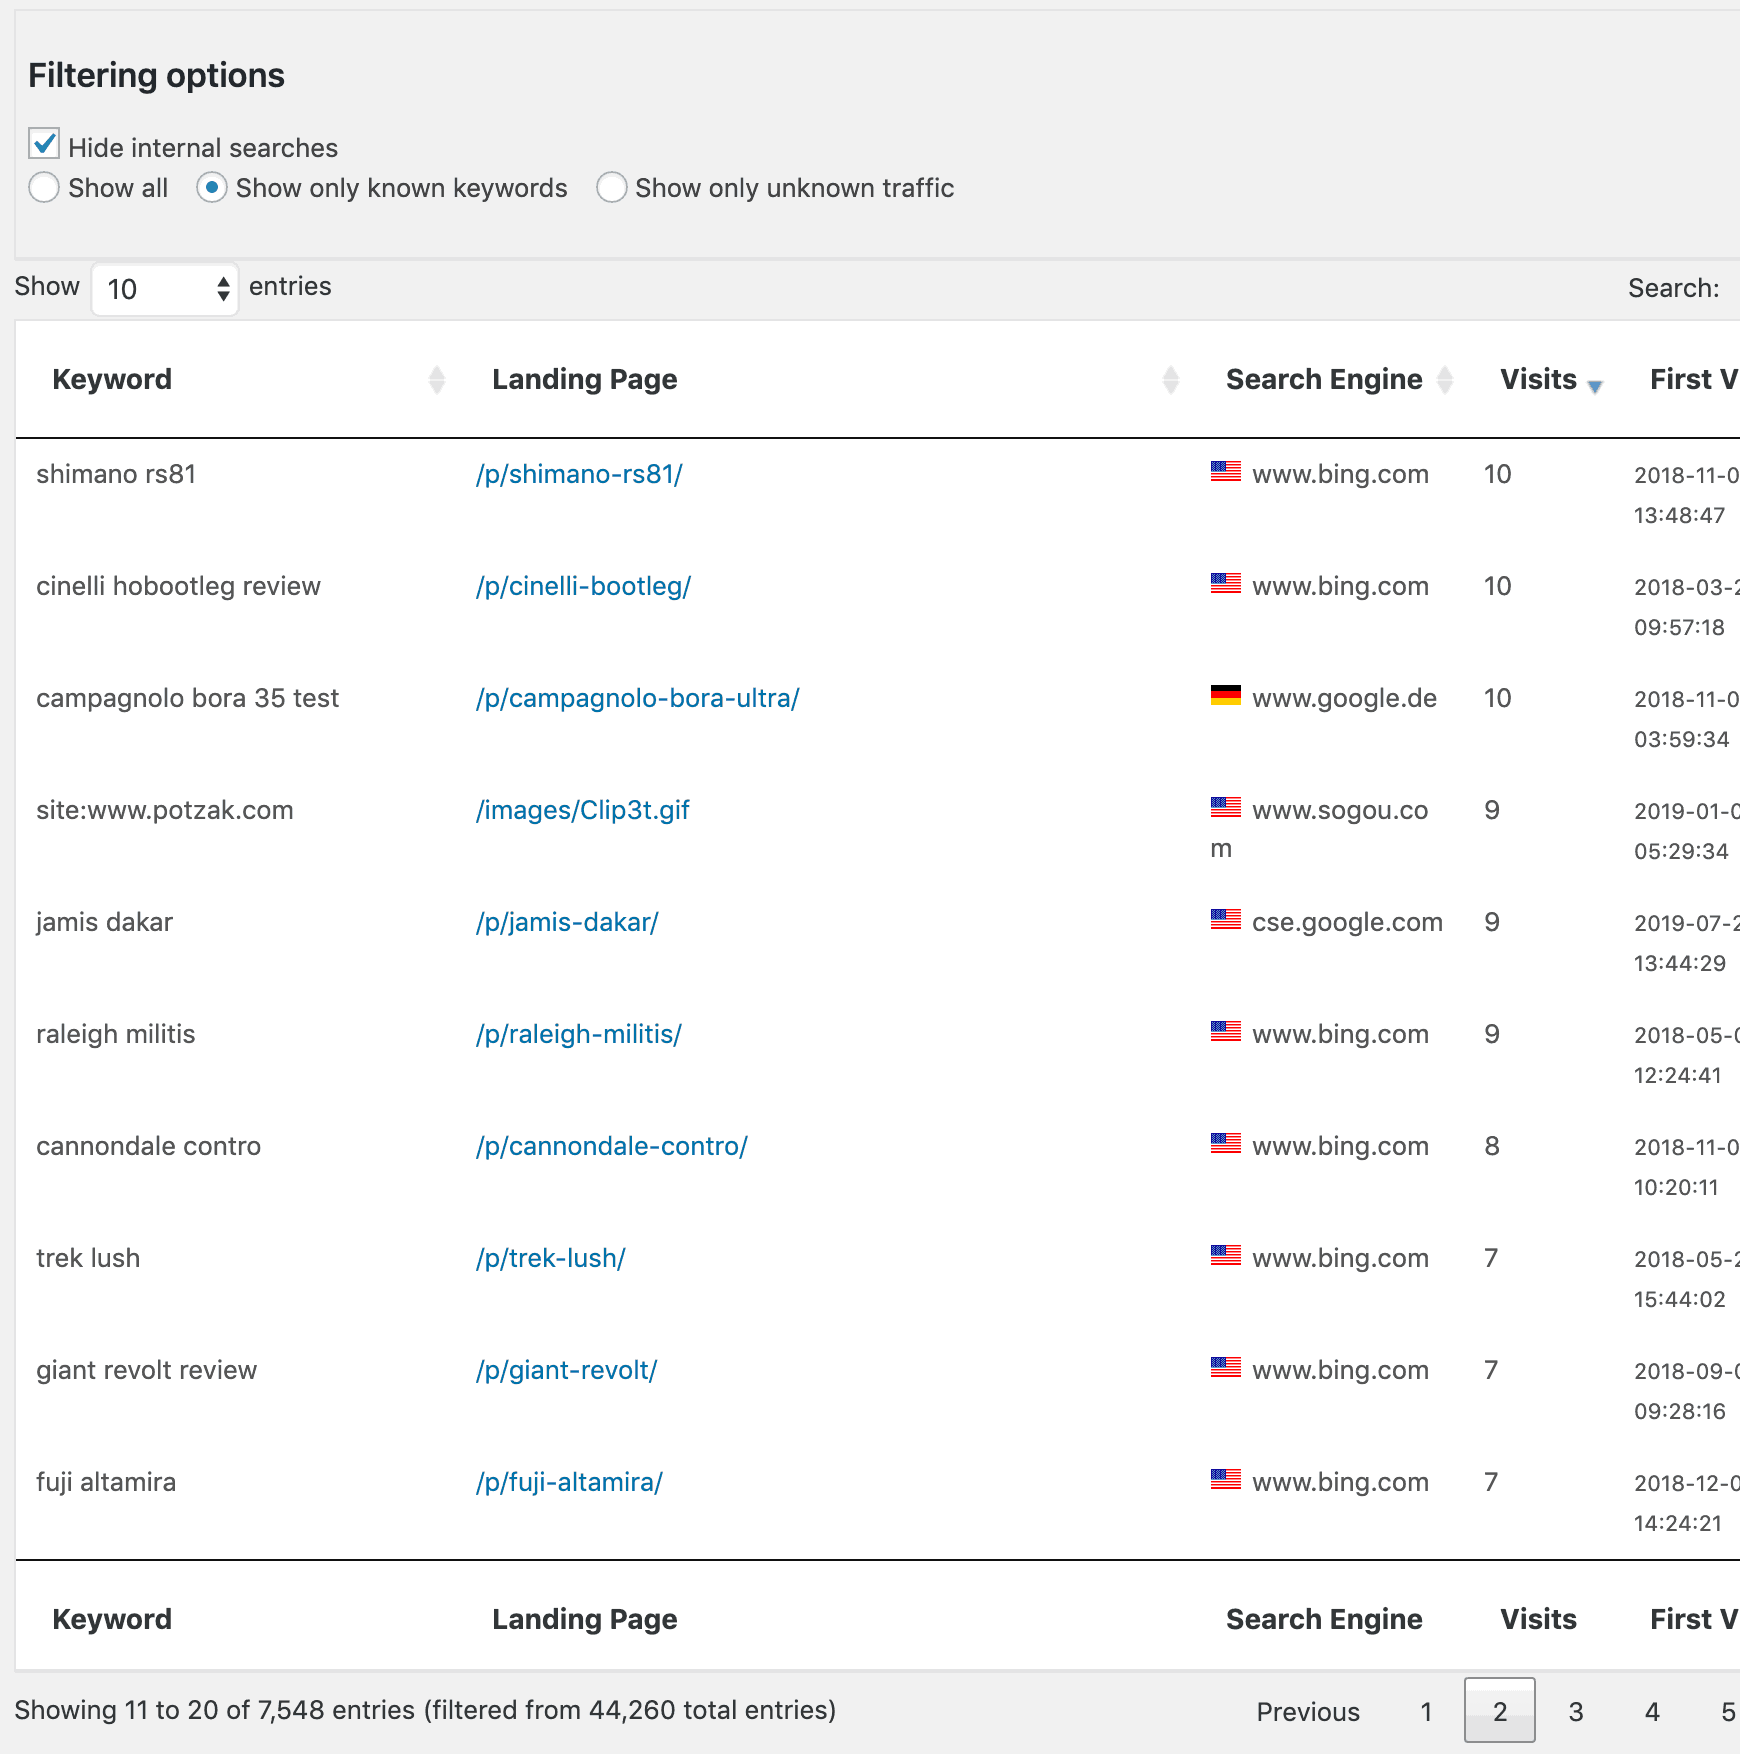Sort by Keyword column sort arrows

(437, 380)
